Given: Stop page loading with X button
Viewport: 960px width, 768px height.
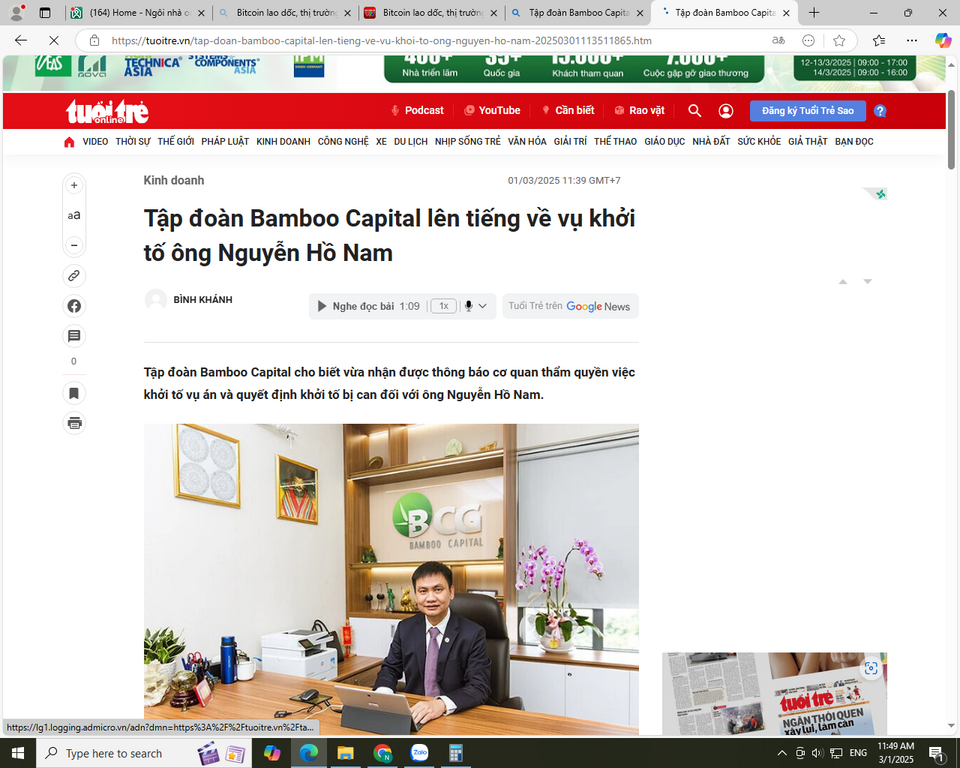Looking at the screenshot, I should 54,40.
